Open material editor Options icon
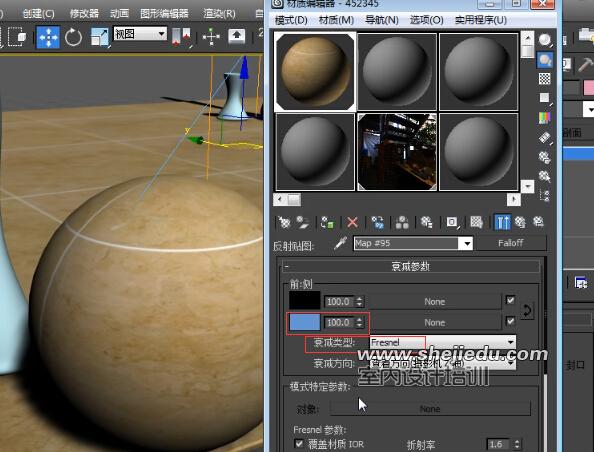This screenshot has width=594, height=452. pyautogui.click(x=544, y=157)
